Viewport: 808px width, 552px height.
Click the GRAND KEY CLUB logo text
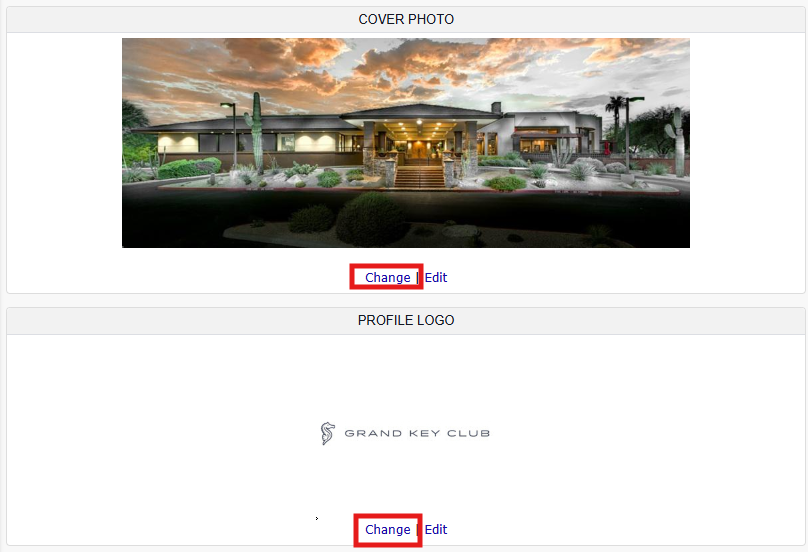417,433
